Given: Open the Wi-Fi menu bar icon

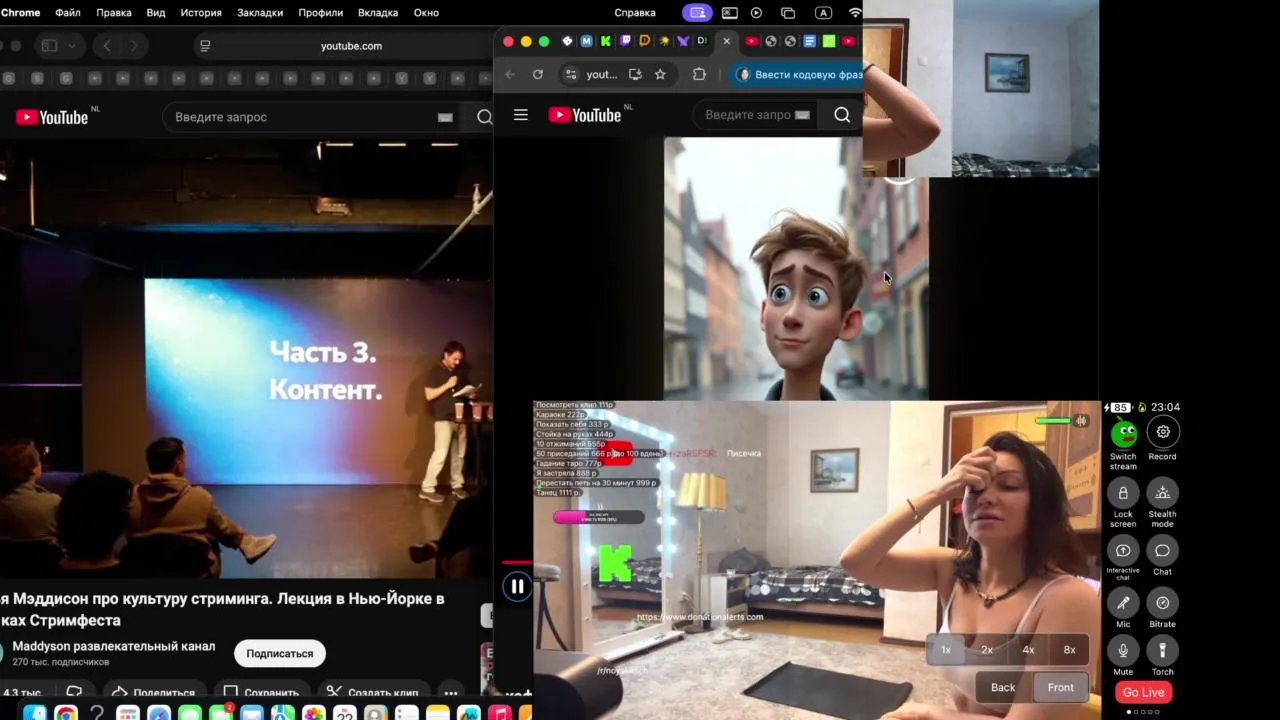Looking at the screenshot, I should click(855, 12).
